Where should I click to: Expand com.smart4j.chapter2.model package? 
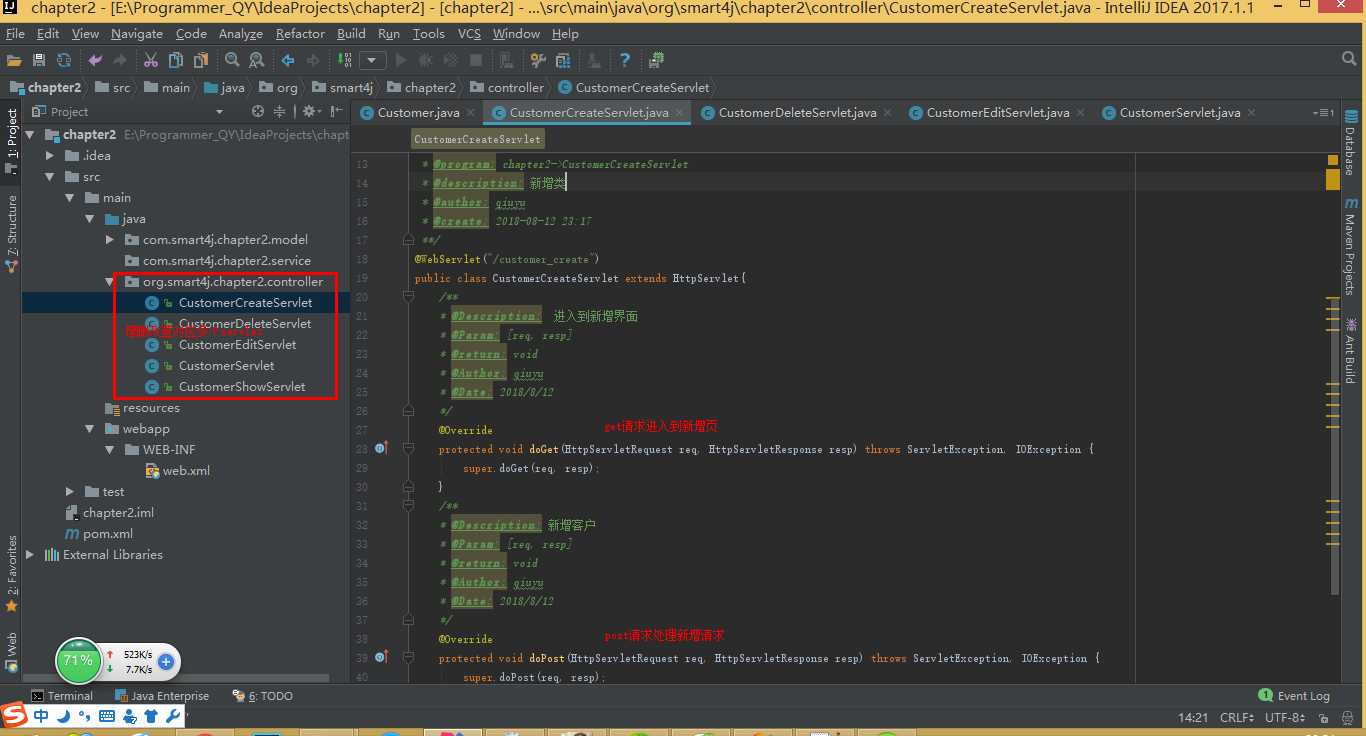point(110,239)
